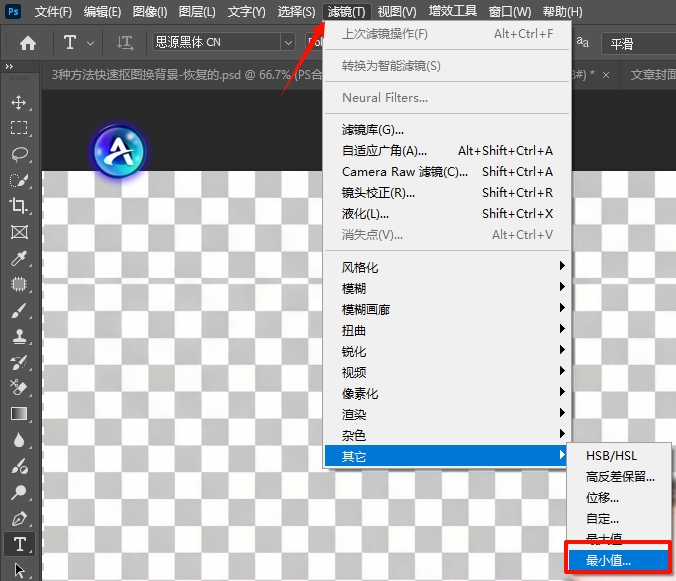
Task: Select the Path Selection tool
Action: coord(19,570)
